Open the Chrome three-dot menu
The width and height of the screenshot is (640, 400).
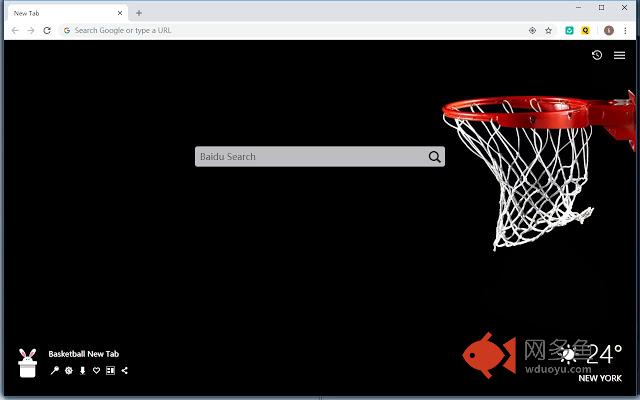tap(625, 30)
